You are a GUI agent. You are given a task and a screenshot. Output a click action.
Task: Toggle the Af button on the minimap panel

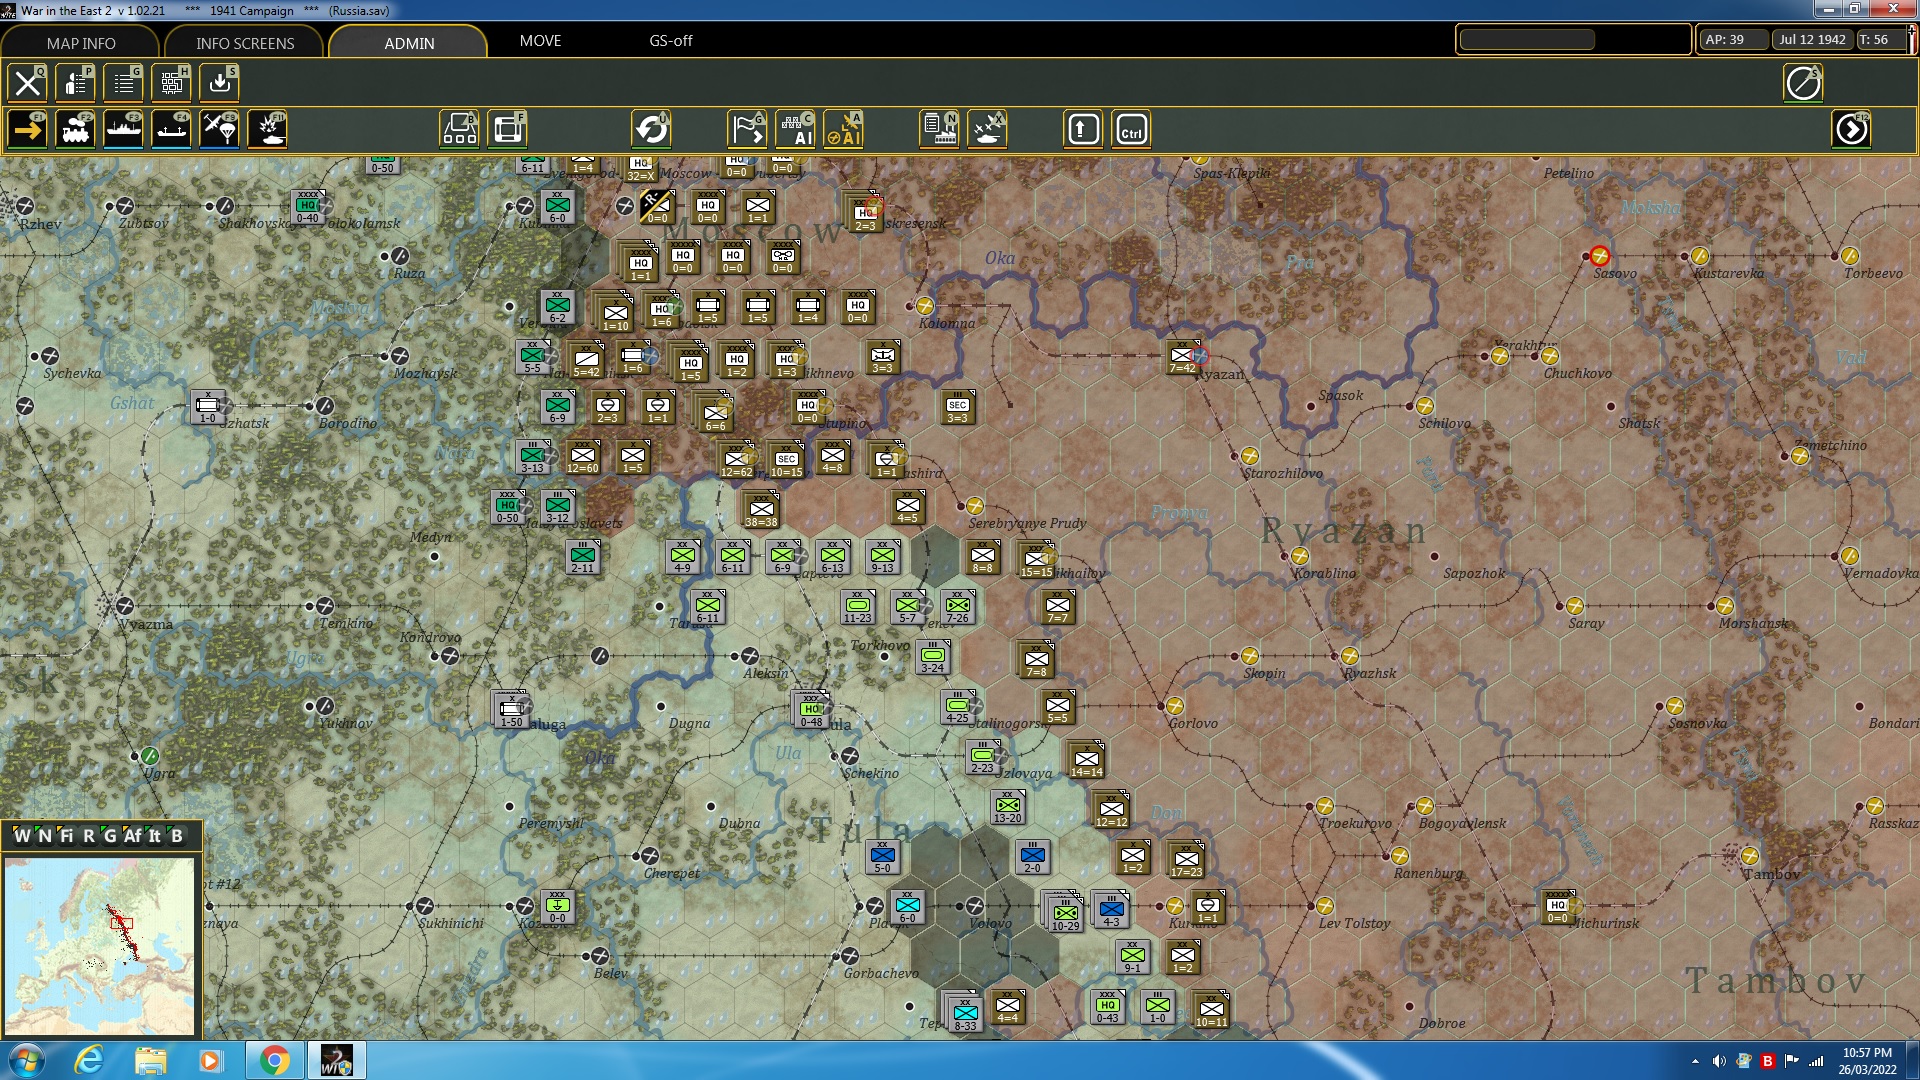click(132, 836)
